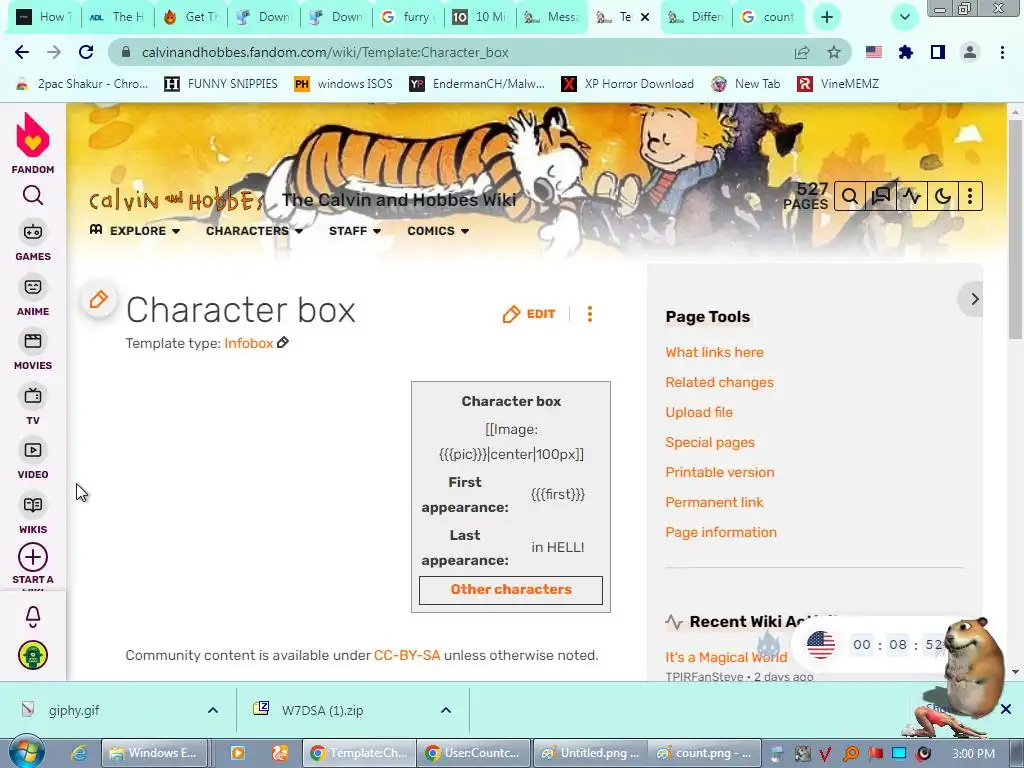The height and width of the screenshot is (768, 1024).
Task: Expand W7DSA (1).zip download options
Action: point(445,710)
